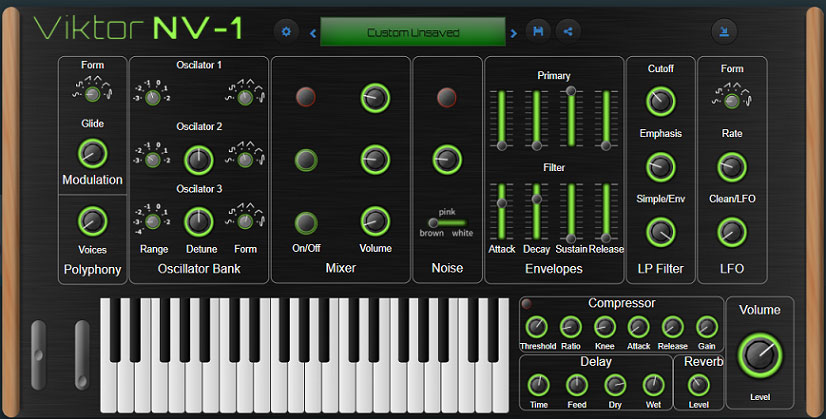This screenshot has height=419, width=826.
Task: Click the LP Filter Cutoff knob
Action: 661,101
